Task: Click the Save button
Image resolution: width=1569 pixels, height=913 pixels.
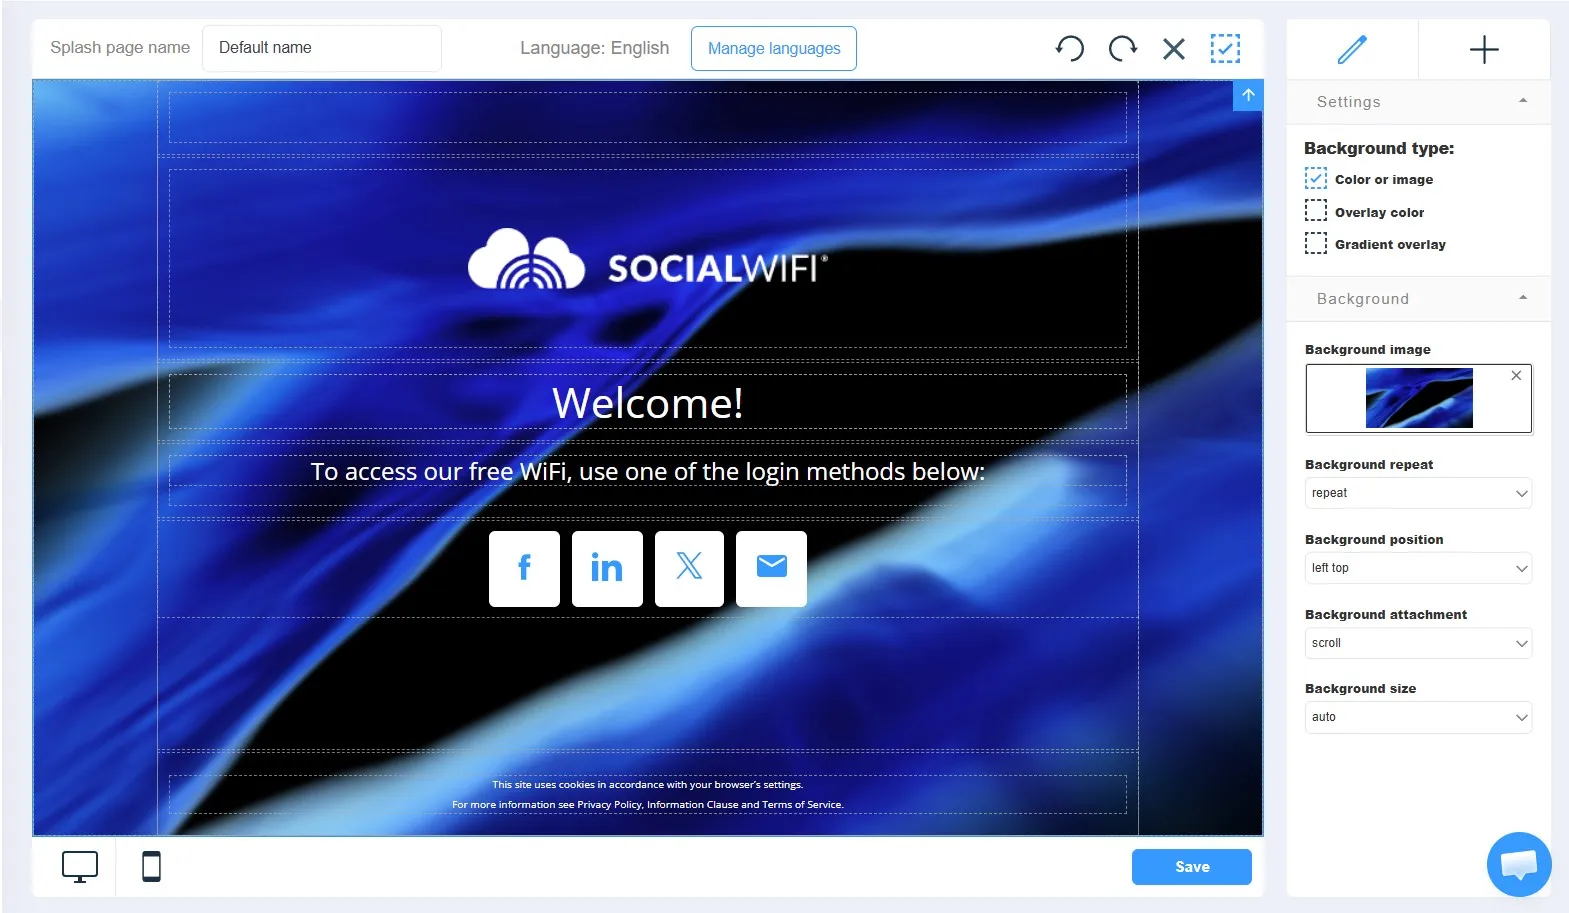Action: coord(1192,867)
